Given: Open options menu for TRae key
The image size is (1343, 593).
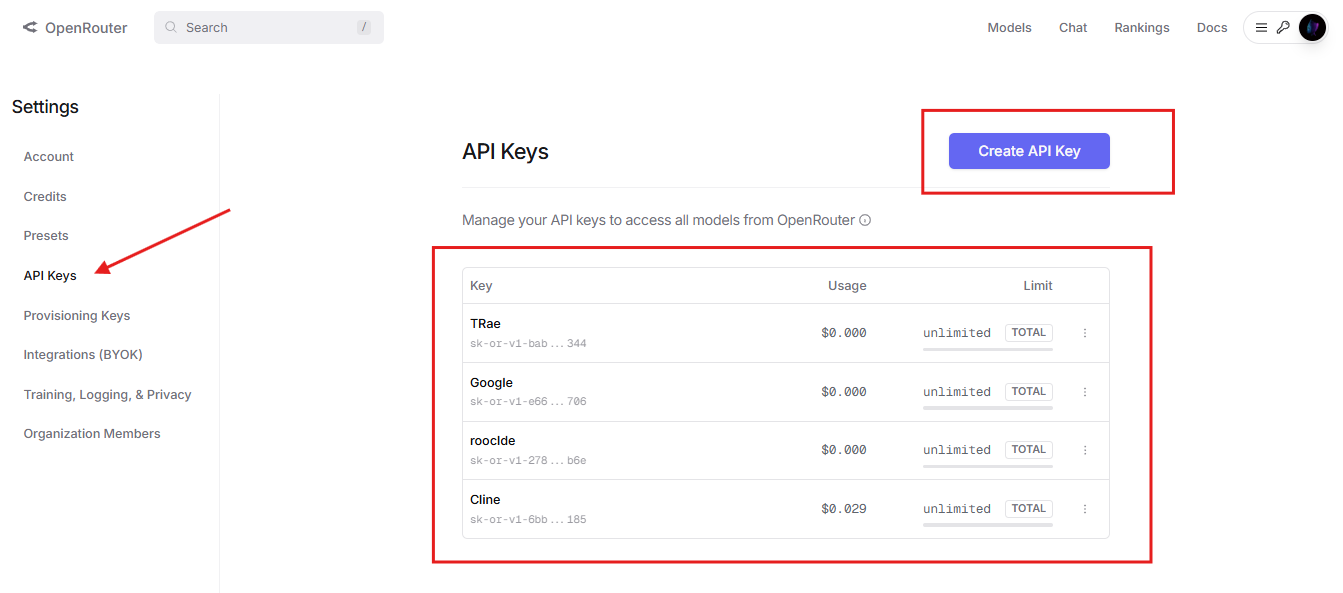Looking at the screenshot, I should (1085, 333).
